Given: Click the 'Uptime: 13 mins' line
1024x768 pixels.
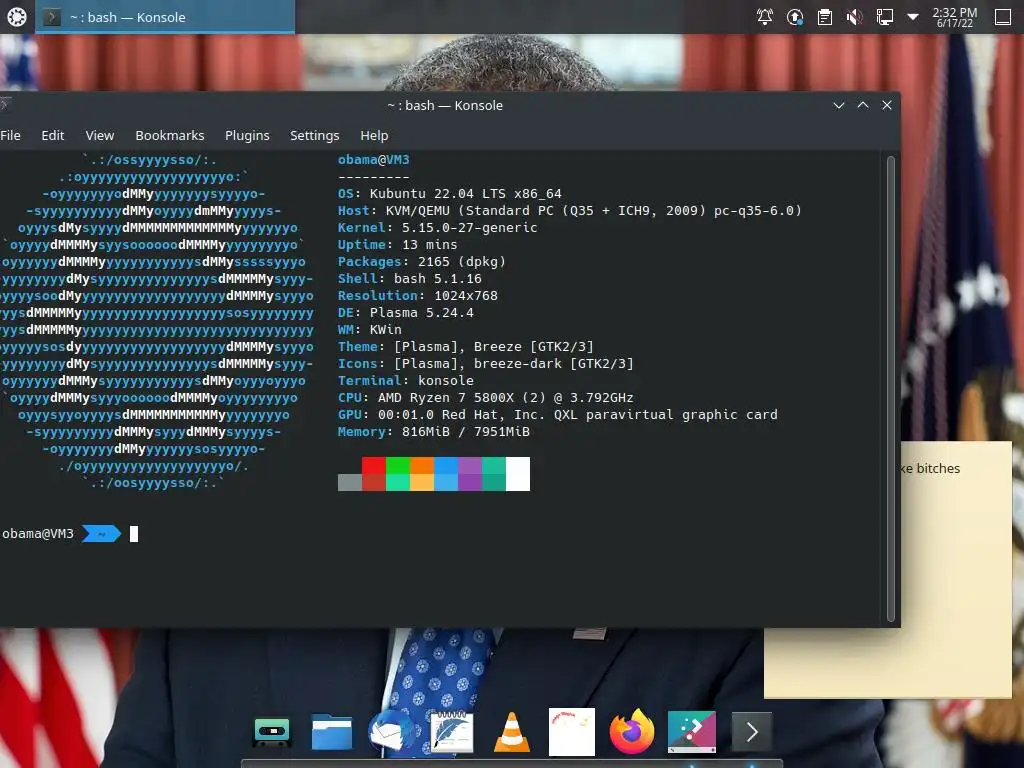Looking at the screenshot, I should pos(397,244).
